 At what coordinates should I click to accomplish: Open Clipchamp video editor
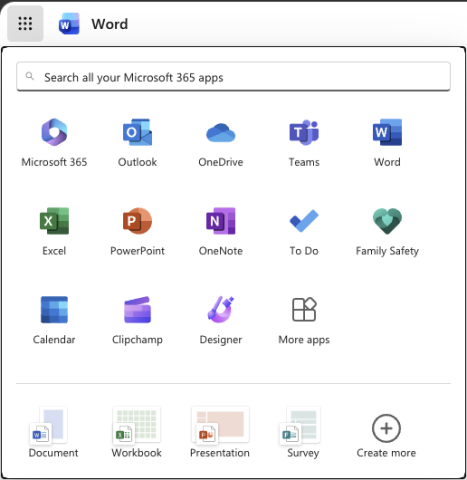tap(137, 320)
